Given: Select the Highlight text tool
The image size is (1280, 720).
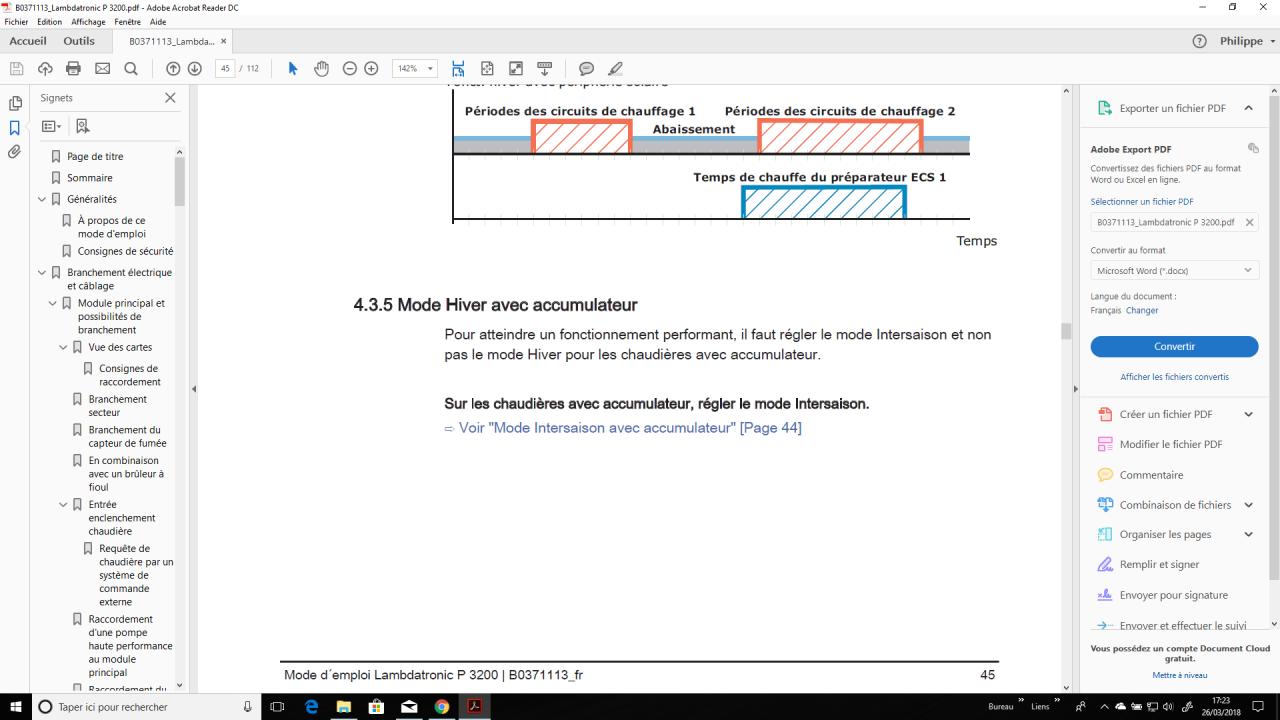Looking at the screenshot, I should tap(615, 68).
